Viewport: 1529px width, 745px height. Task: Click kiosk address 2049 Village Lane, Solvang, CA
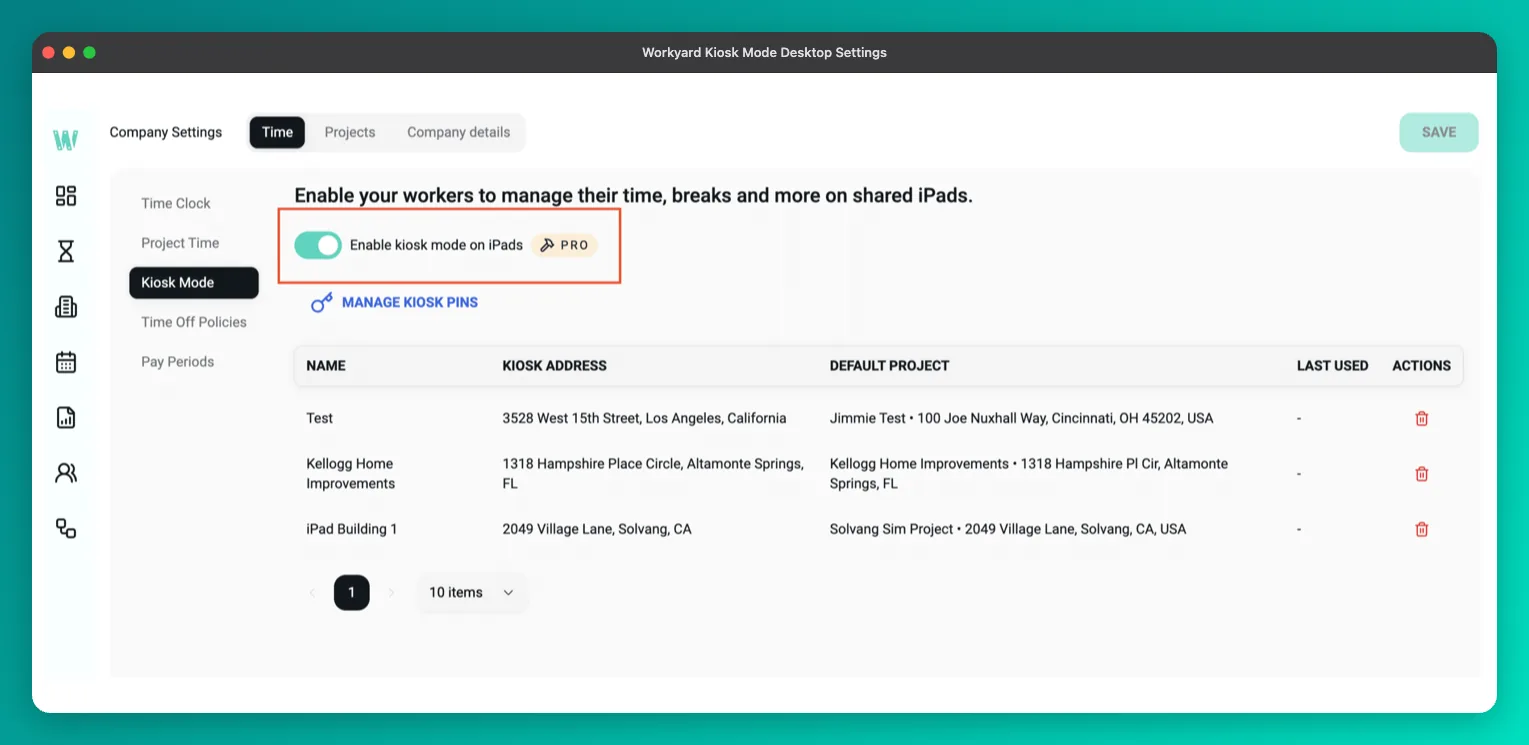(597, 529)
